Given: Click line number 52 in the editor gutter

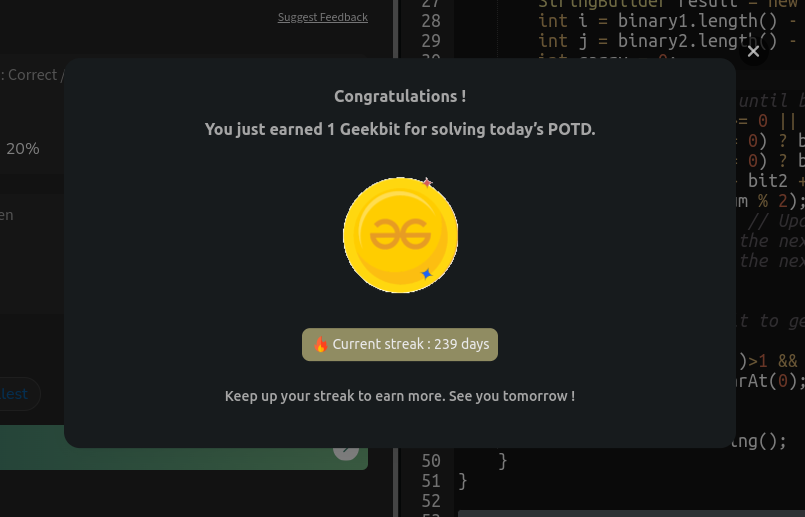Looking at the screenshot, I should tap(431, 501).
